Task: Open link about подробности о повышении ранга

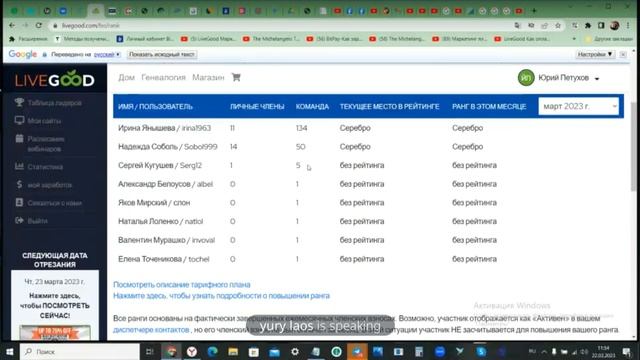Action: tap(221, 296)
